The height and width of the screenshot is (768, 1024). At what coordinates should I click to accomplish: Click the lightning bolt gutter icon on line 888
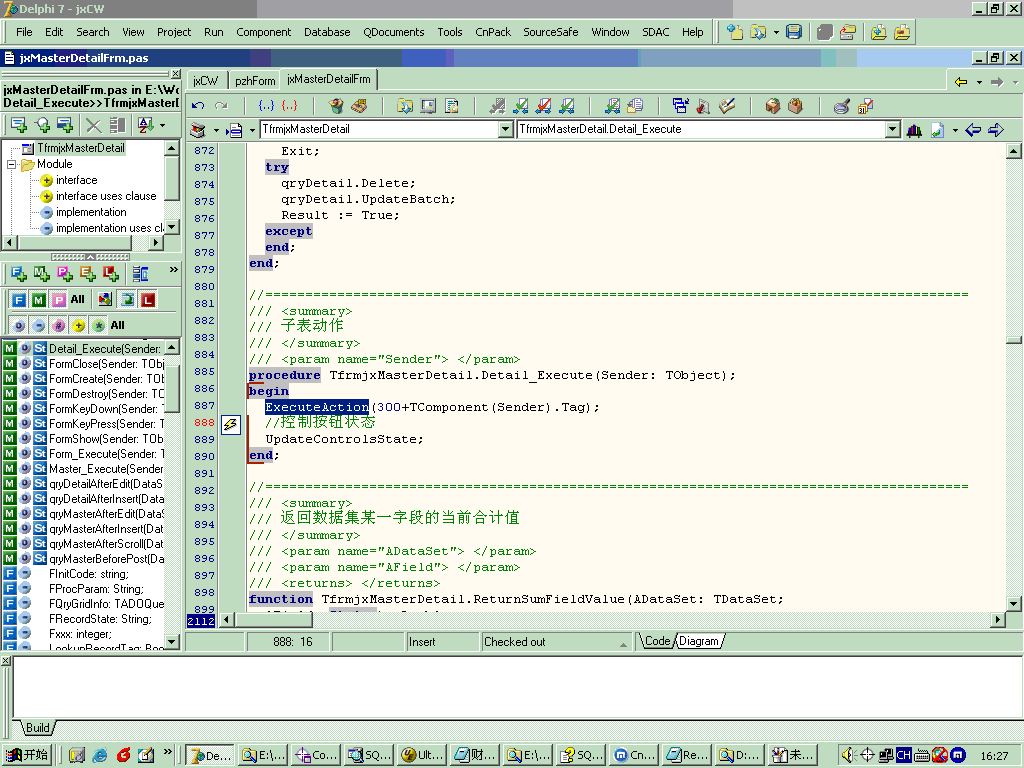pyautogui.click(x=230, y=424)
